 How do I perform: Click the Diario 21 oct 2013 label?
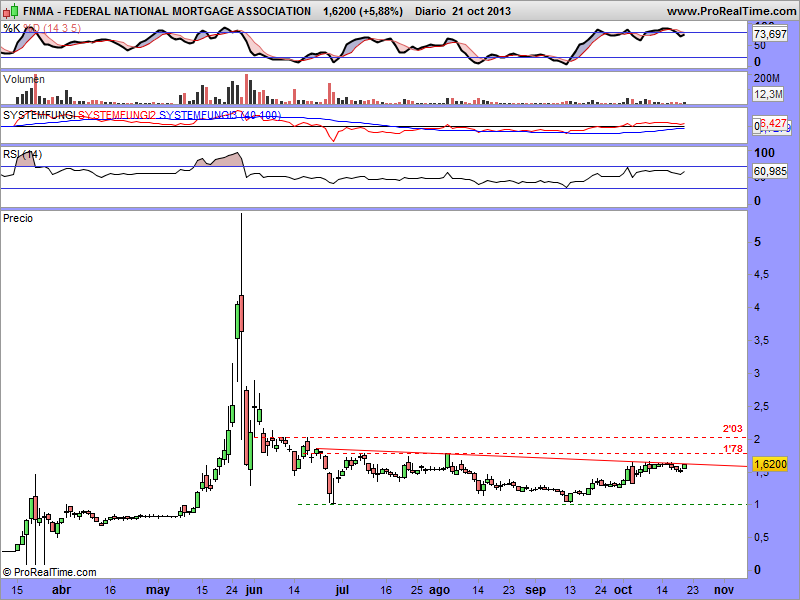point(463,11)
